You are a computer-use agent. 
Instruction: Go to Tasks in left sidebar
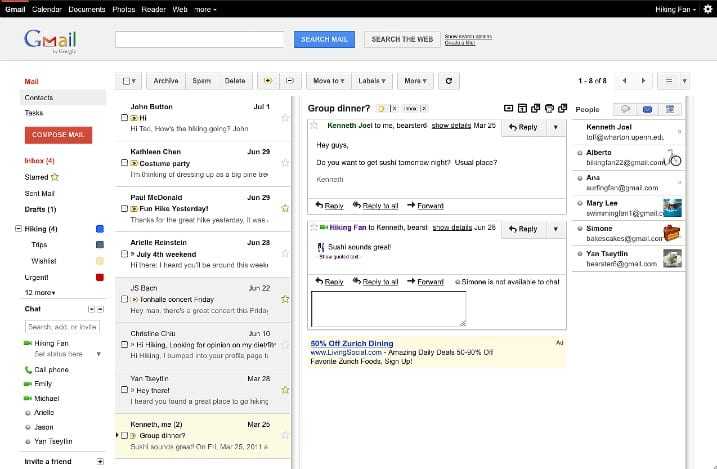click(34, 113)
